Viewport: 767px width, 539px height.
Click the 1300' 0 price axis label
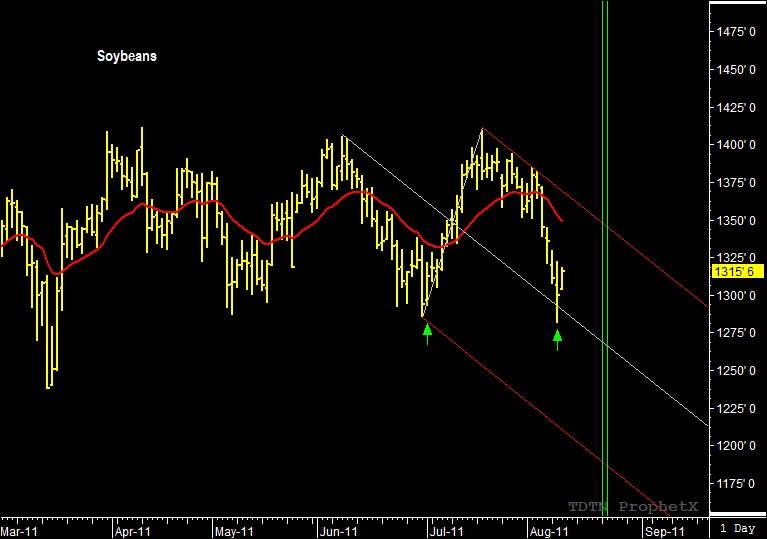pos(736,295)
